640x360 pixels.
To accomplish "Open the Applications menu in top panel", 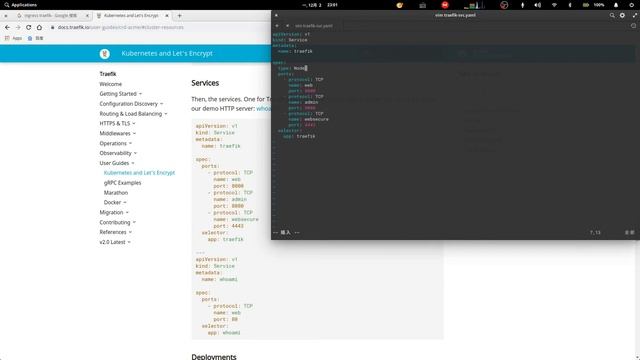I will 20,5.
